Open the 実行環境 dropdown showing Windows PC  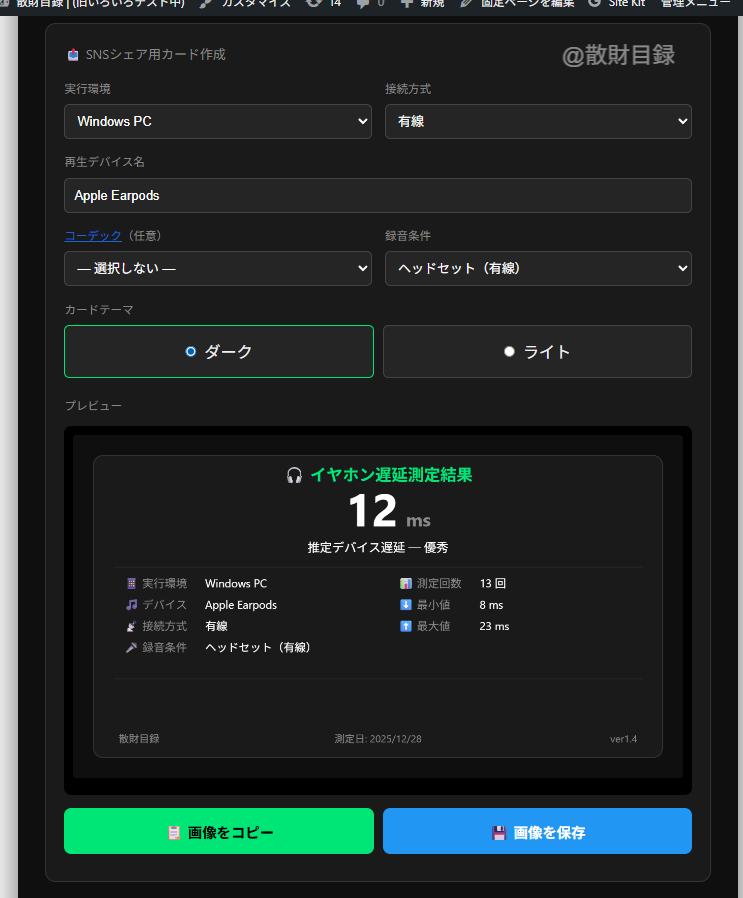tap(218, 122)
